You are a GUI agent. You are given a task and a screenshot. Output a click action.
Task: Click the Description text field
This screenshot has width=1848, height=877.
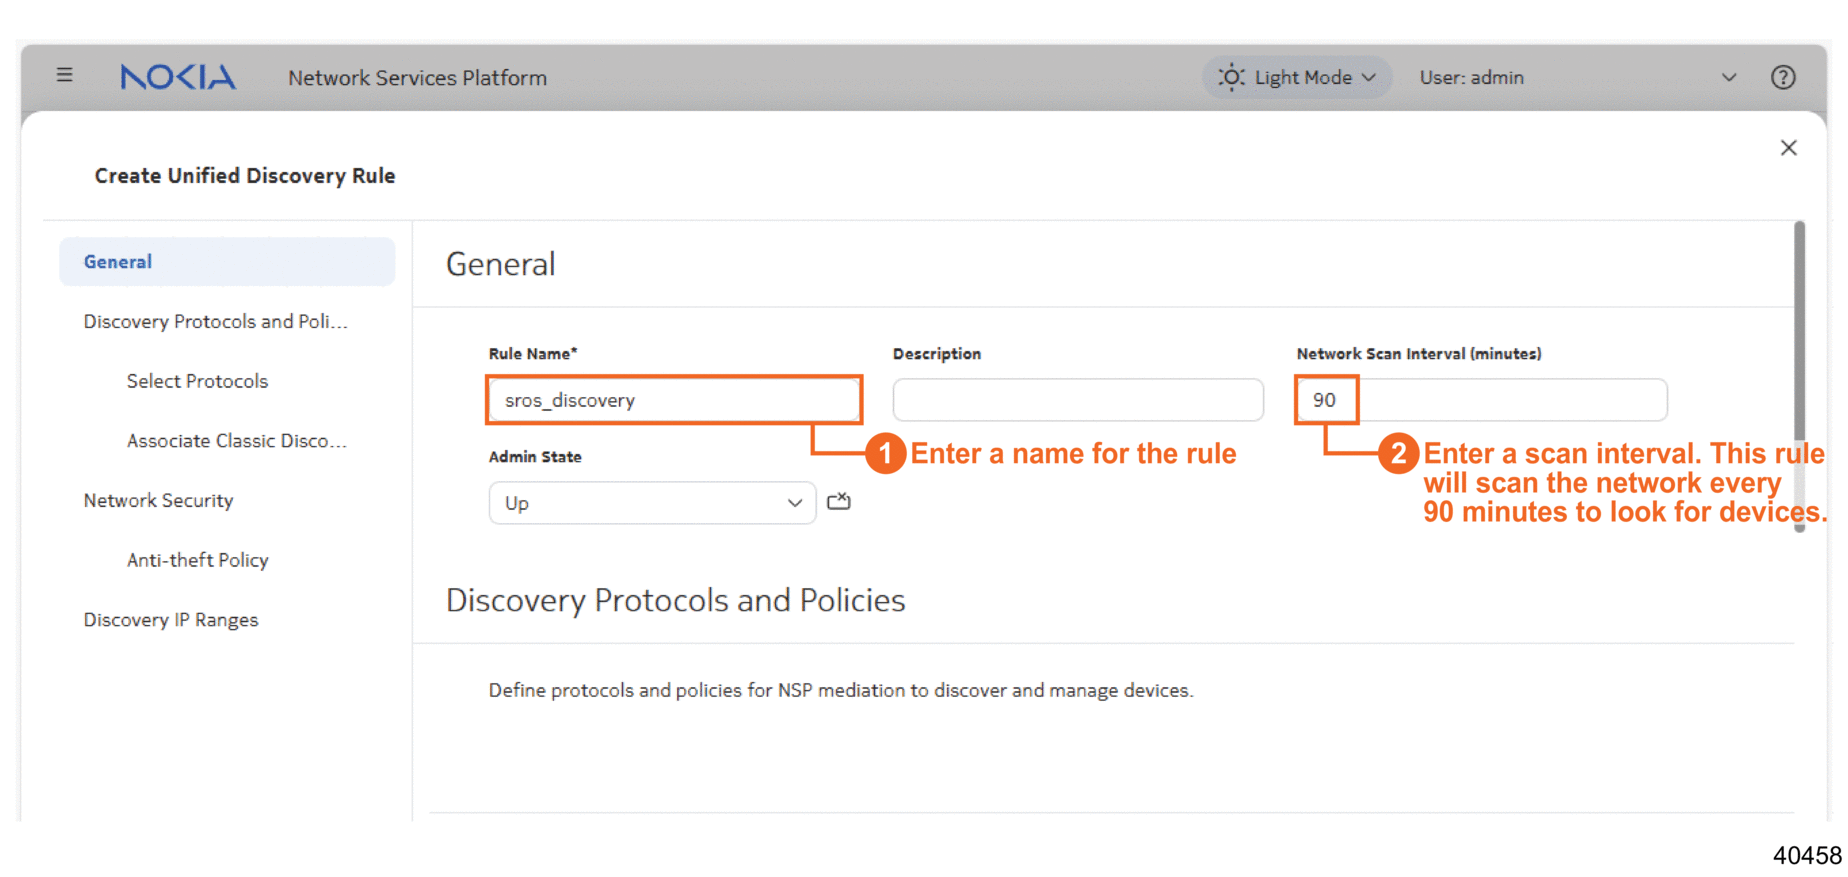tap(1077, 400)
